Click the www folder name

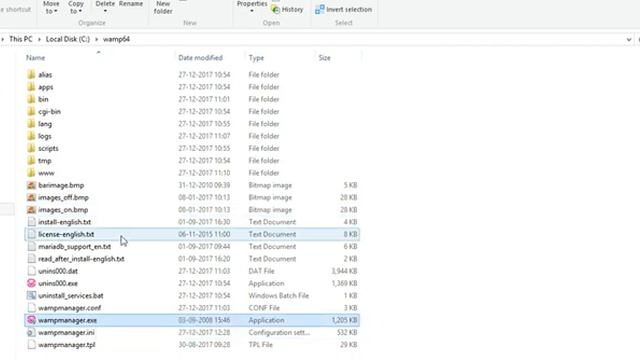coord(46,173)
